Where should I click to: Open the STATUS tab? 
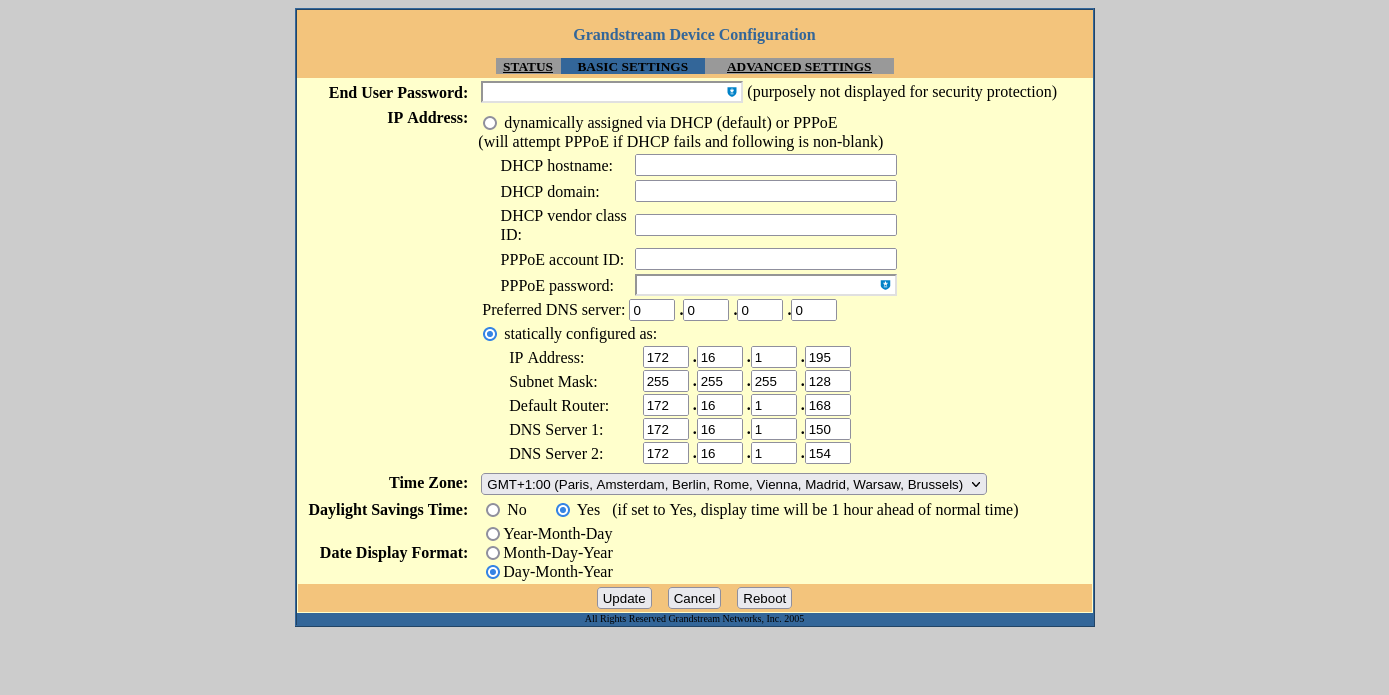pyautogui.click(x=527, y=67)
